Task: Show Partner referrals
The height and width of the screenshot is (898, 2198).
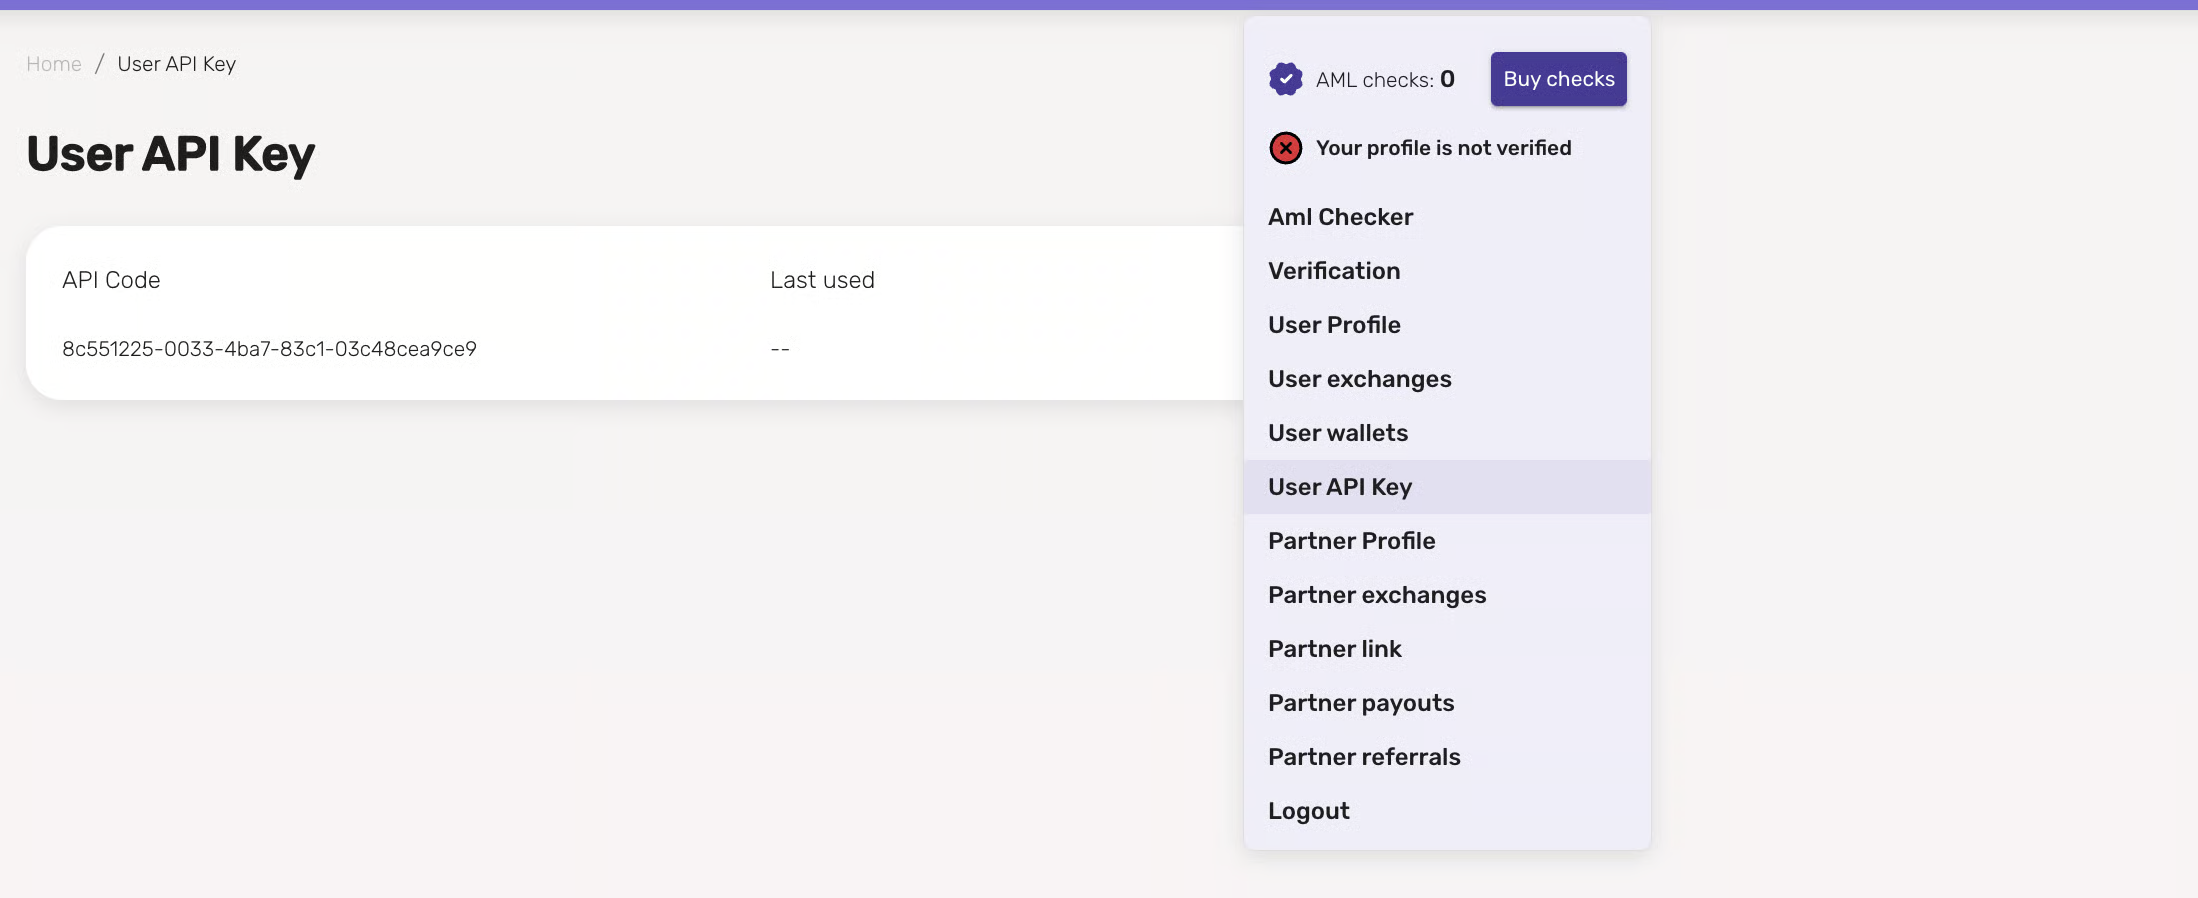Action: tap(1364, 757)
